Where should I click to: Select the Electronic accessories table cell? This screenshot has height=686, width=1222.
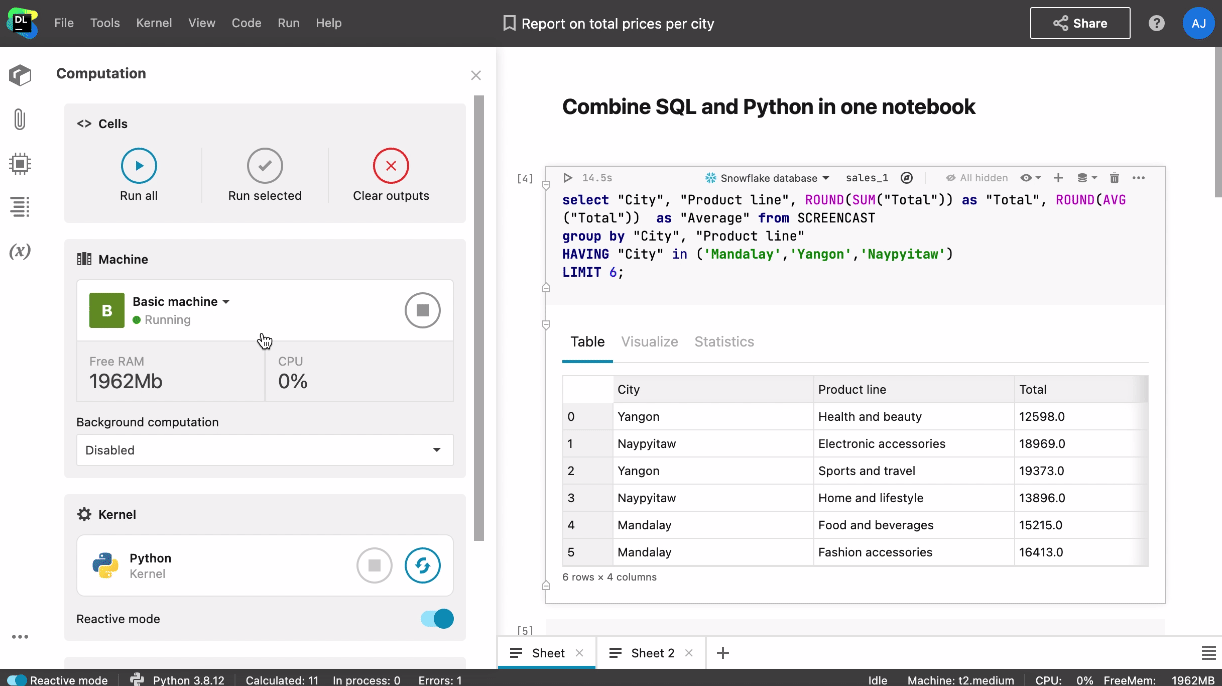tap(914, 444)
